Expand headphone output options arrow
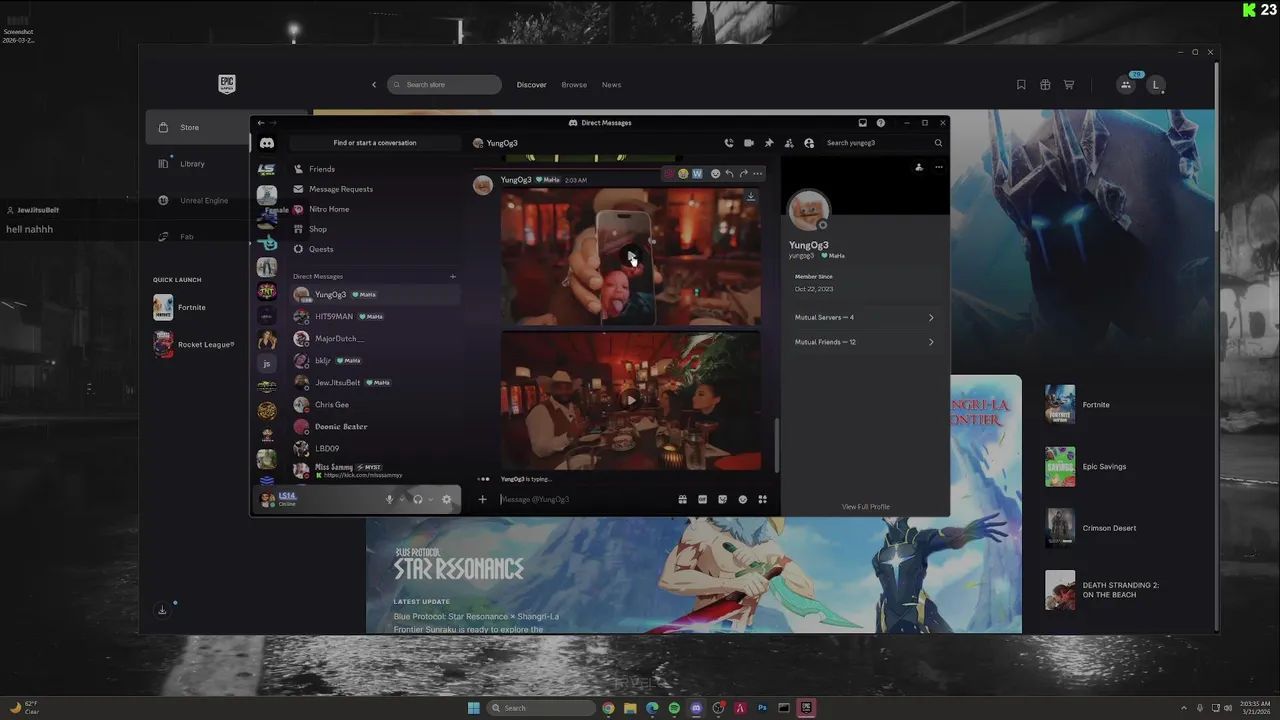The image size is (1280, 720). 430,499
